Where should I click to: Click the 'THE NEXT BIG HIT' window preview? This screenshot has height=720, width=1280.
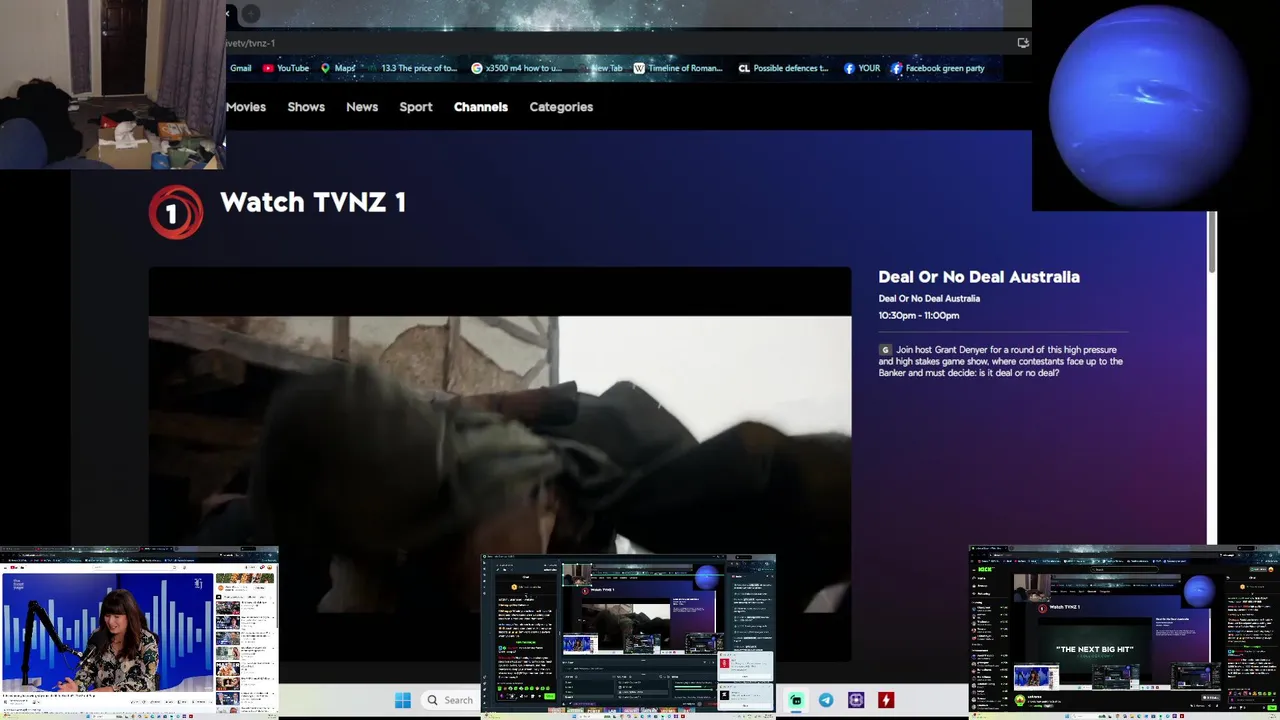click(1124, 631)
